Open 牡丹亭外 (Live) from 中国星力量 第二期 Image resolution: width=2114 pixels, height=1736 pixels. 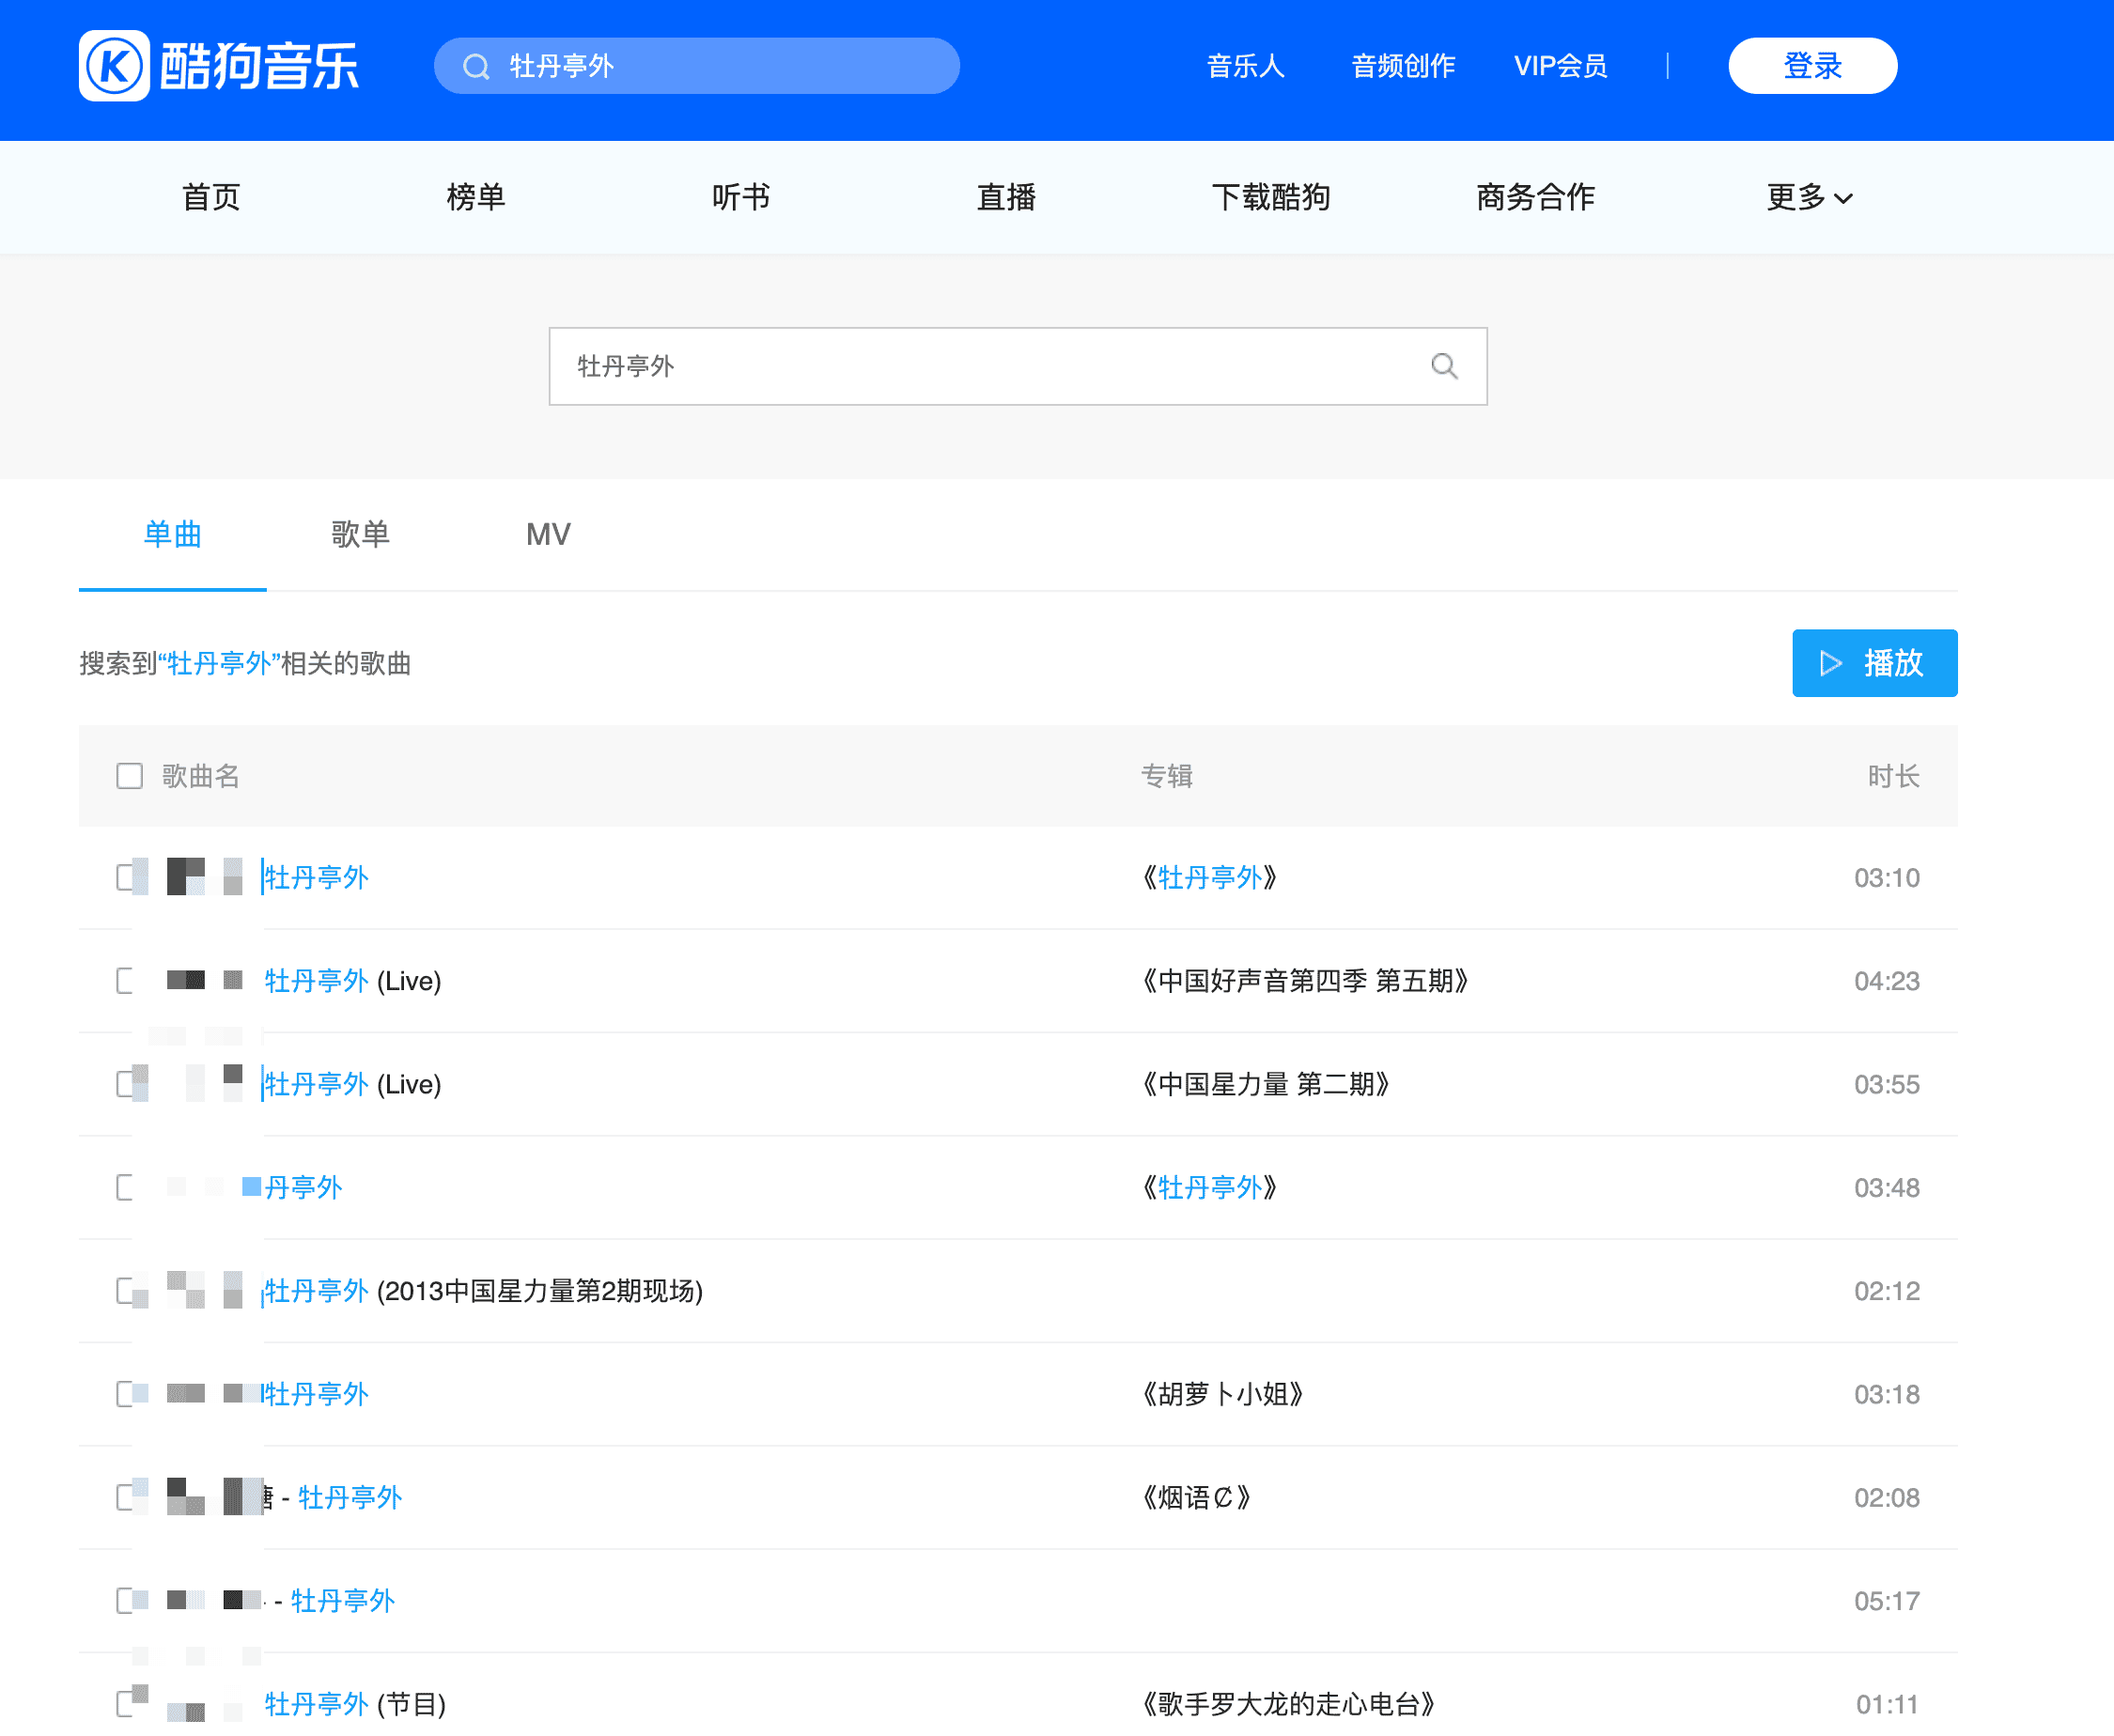click(353, 1084)
